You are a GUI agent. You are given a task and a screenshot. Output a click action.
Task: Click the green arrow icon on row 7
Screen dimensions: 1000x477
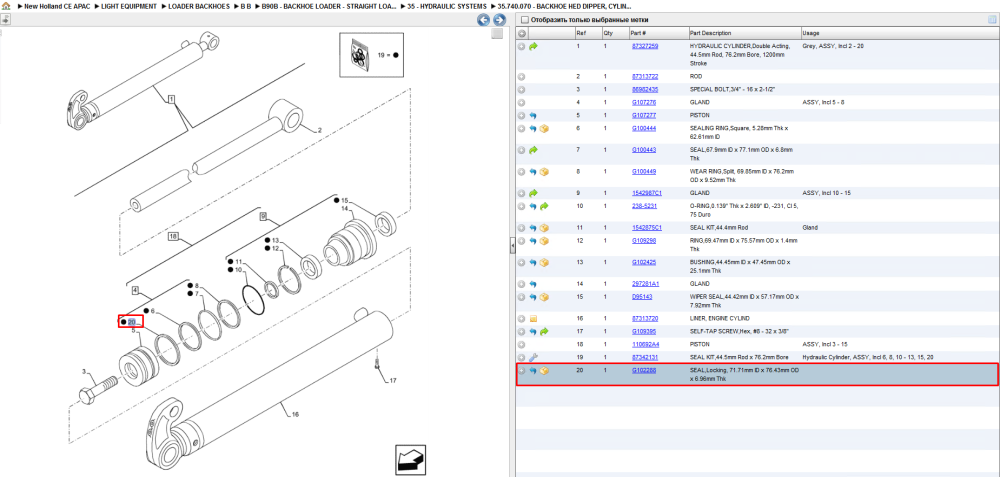(533, 150)
